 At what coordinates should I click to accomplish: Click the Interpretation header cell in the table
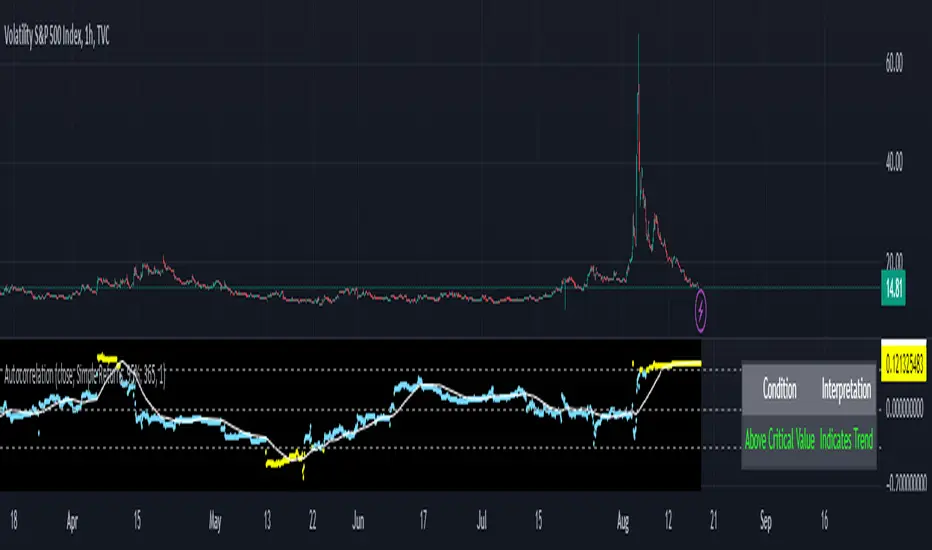pyautogui.click(x=846, y=389)
